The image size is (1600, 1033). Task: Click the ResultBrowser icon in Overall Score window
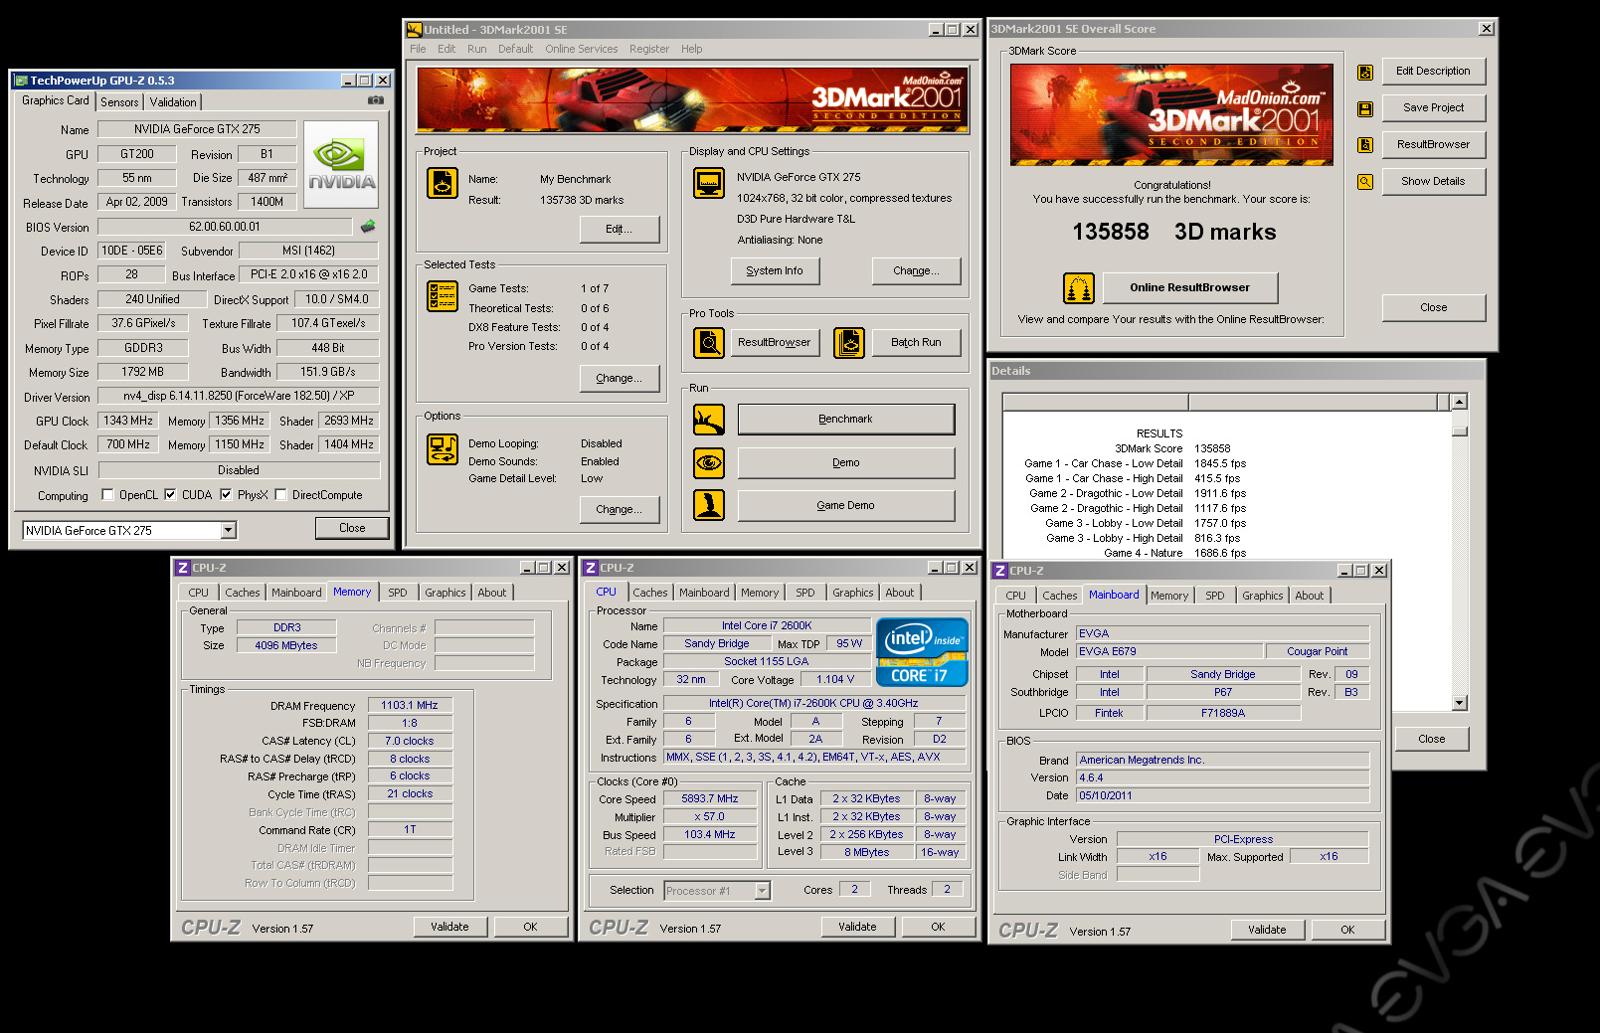point(1365,145)
